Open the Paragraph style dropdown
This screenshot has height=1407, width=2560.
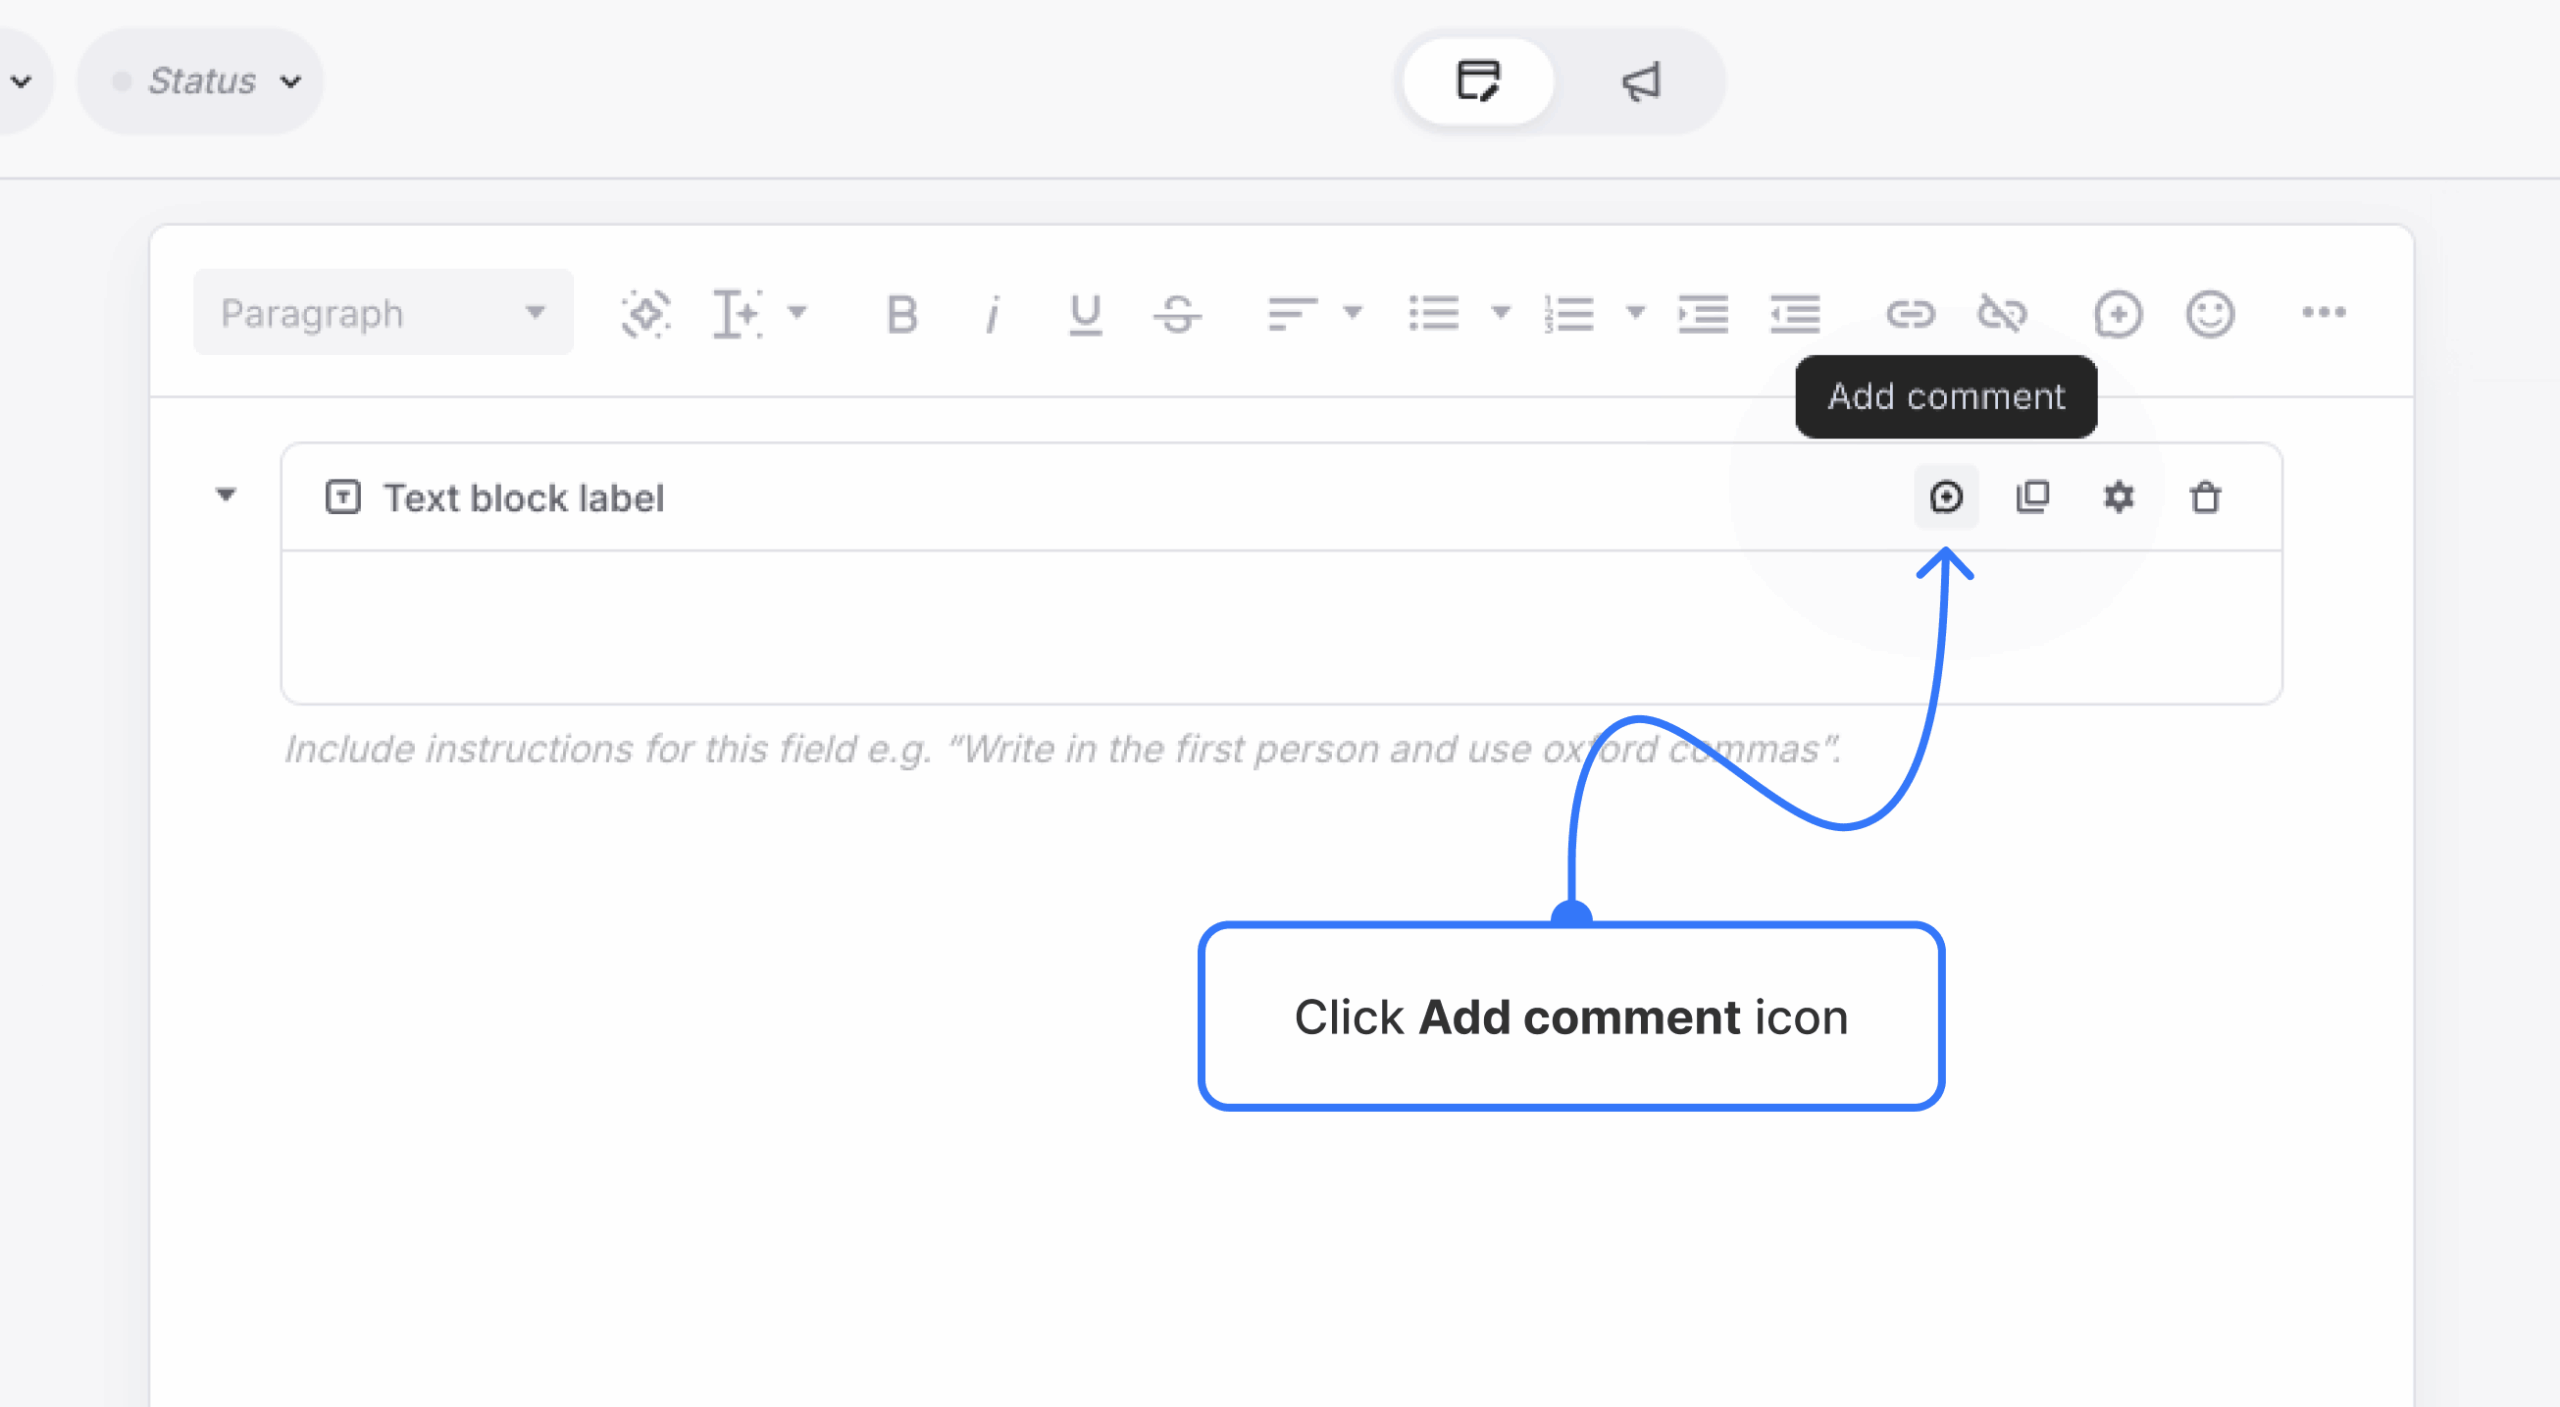[383, 312]
